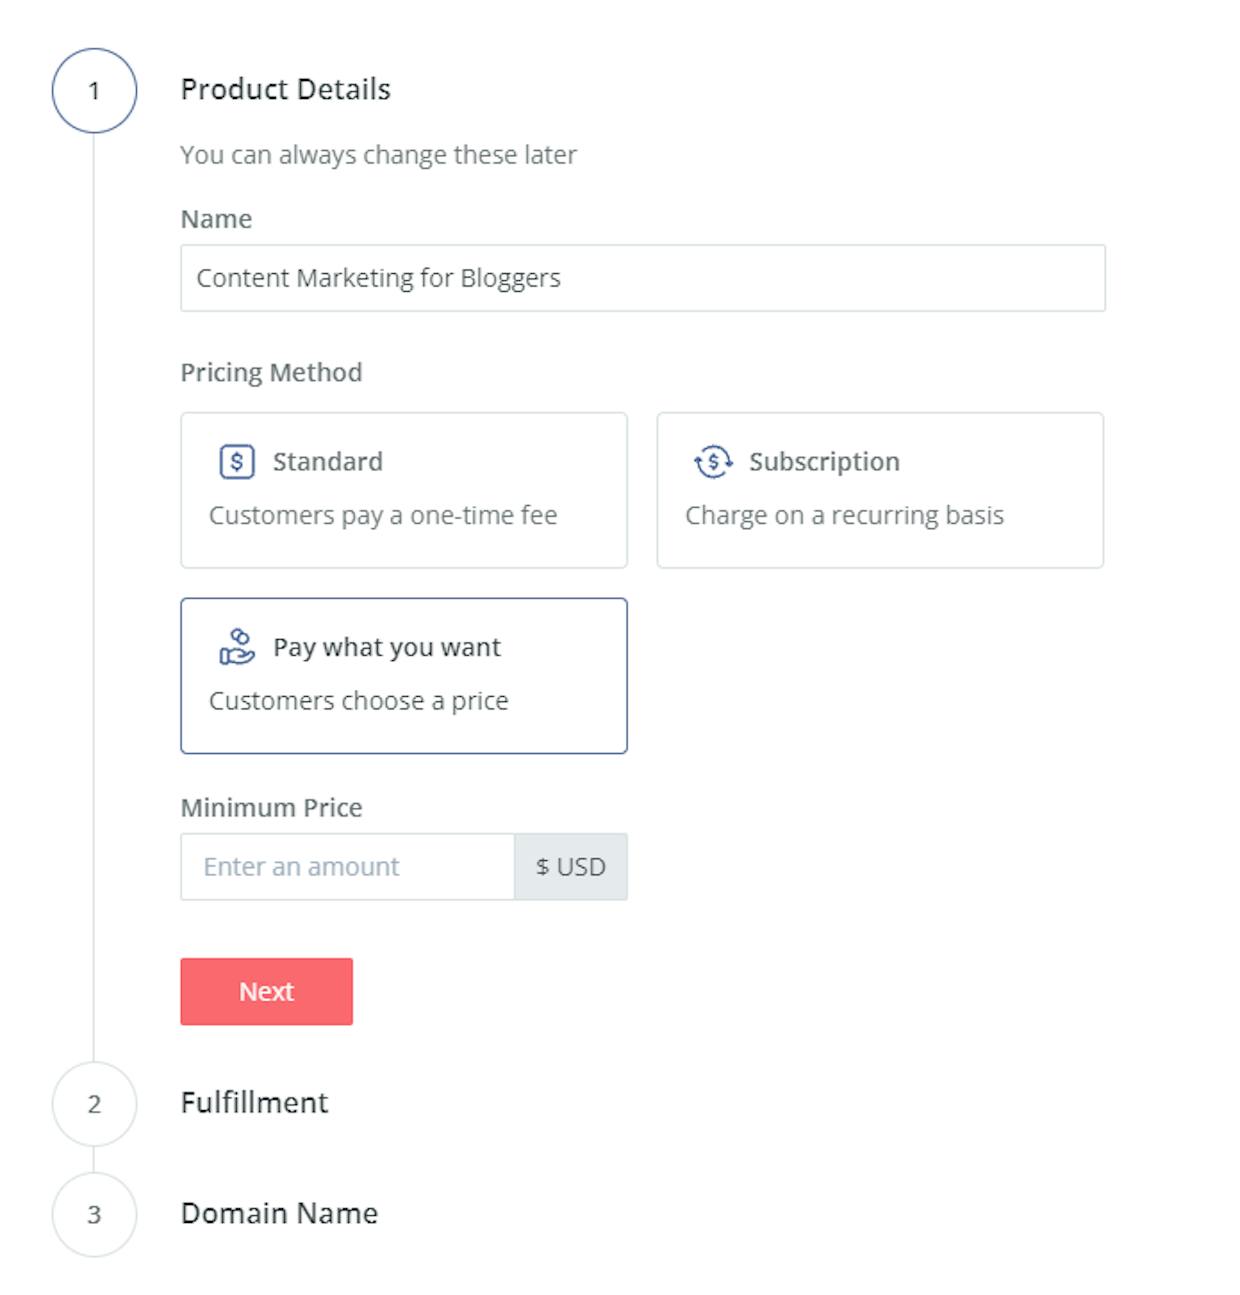
Task: Click 'Charge on a recurring basis' text
Action: point(844,516)
